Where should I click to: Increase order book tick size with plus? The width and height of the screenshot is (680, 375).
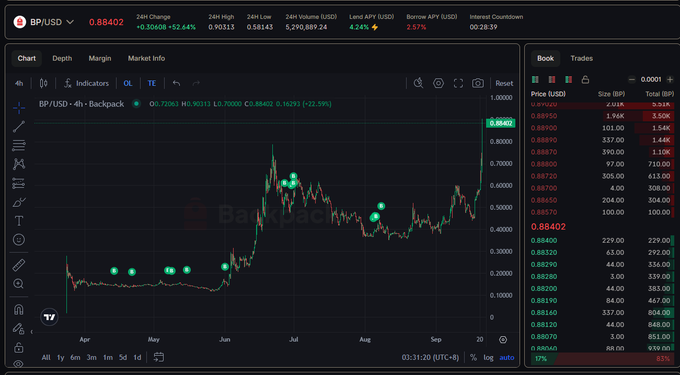(670, 79)
